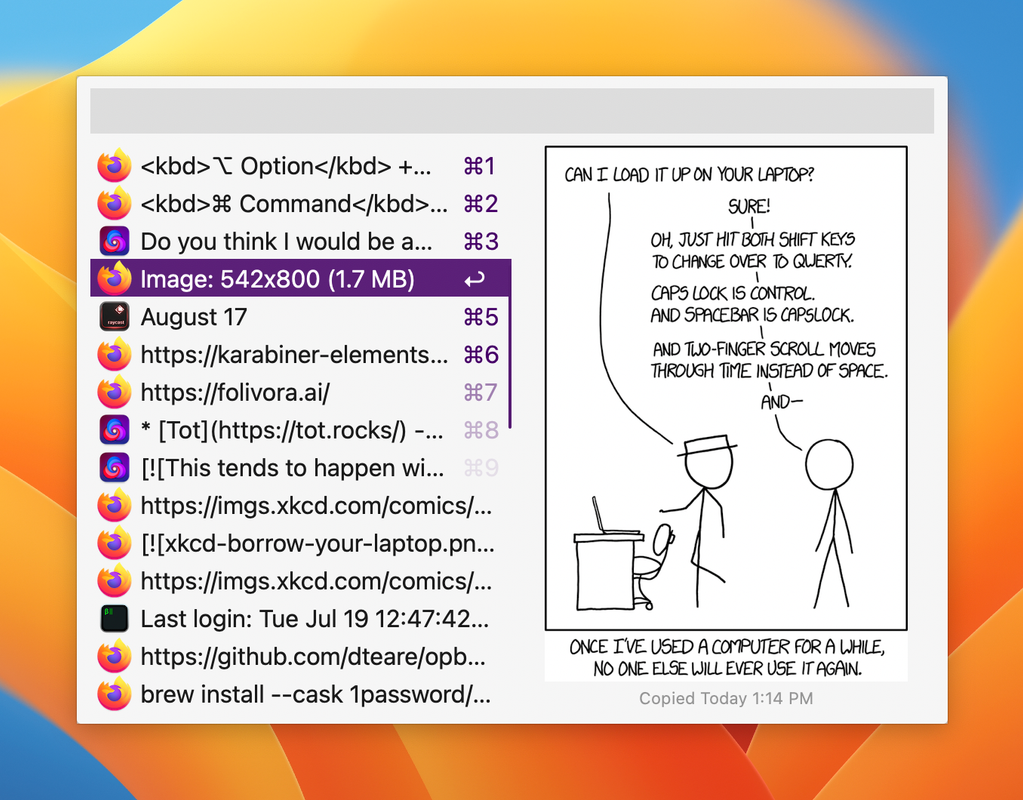Click the ⌘2 shortcut label

(x=481, y=204)
